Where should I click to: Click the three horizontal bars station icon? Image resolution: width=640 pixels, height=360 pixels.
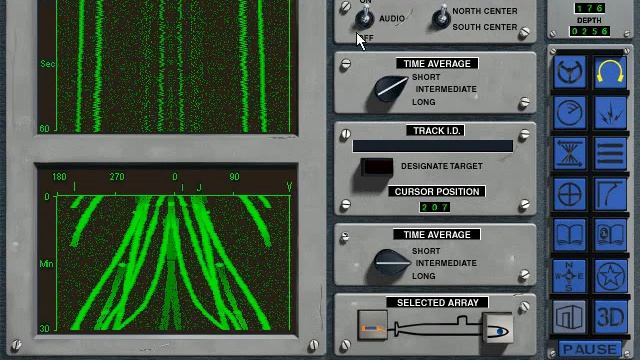[x=610, y=153]
